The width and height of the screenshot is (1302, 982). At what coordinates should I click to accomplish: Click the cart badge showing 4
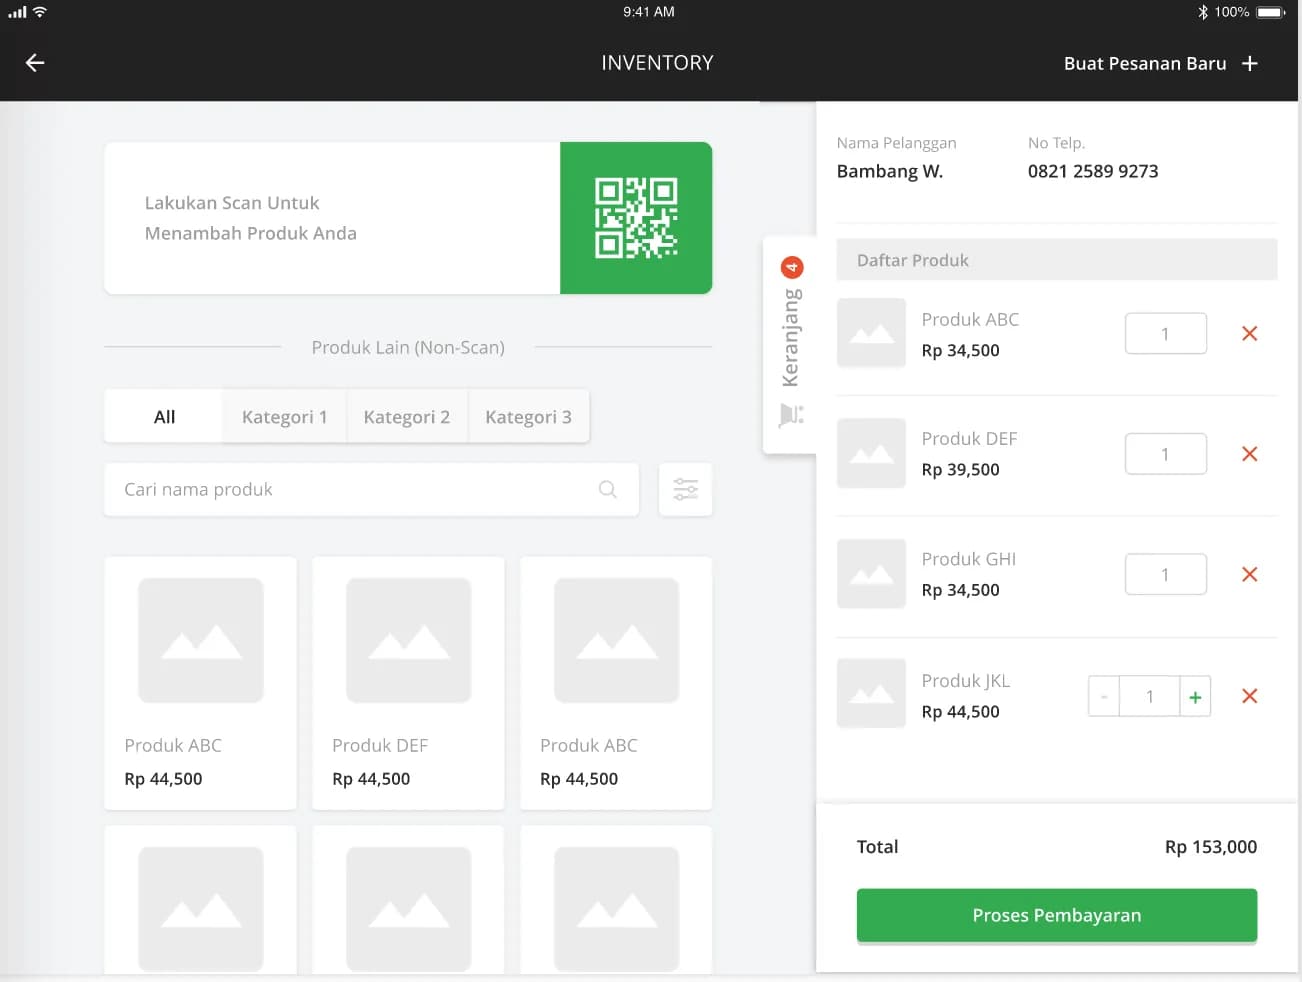click(792, 267)
